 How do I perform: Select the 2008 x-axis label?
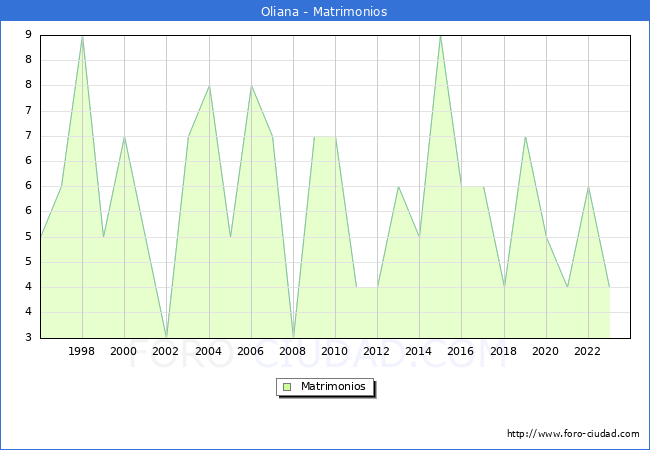pyautogui.click(x=293, y=351)
